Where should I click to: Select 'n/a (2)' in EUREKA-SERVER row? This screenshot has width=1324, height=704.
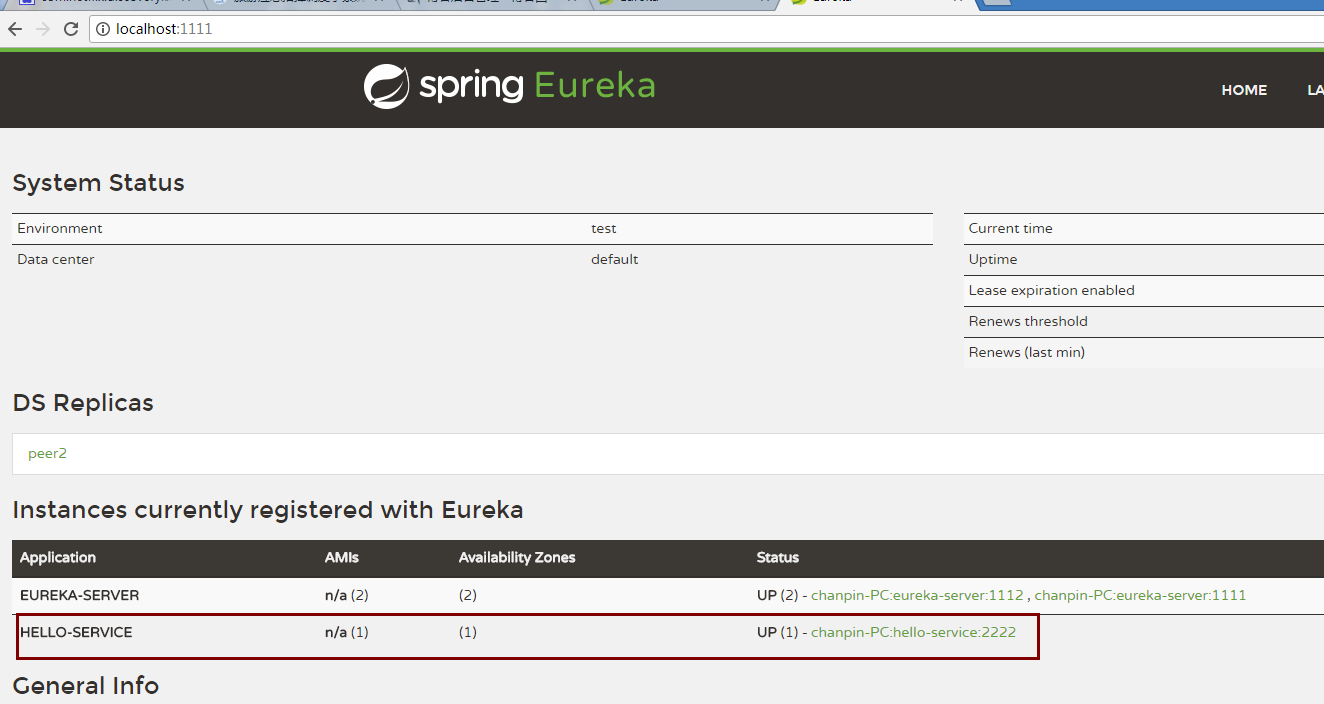(x=347, y=595)
